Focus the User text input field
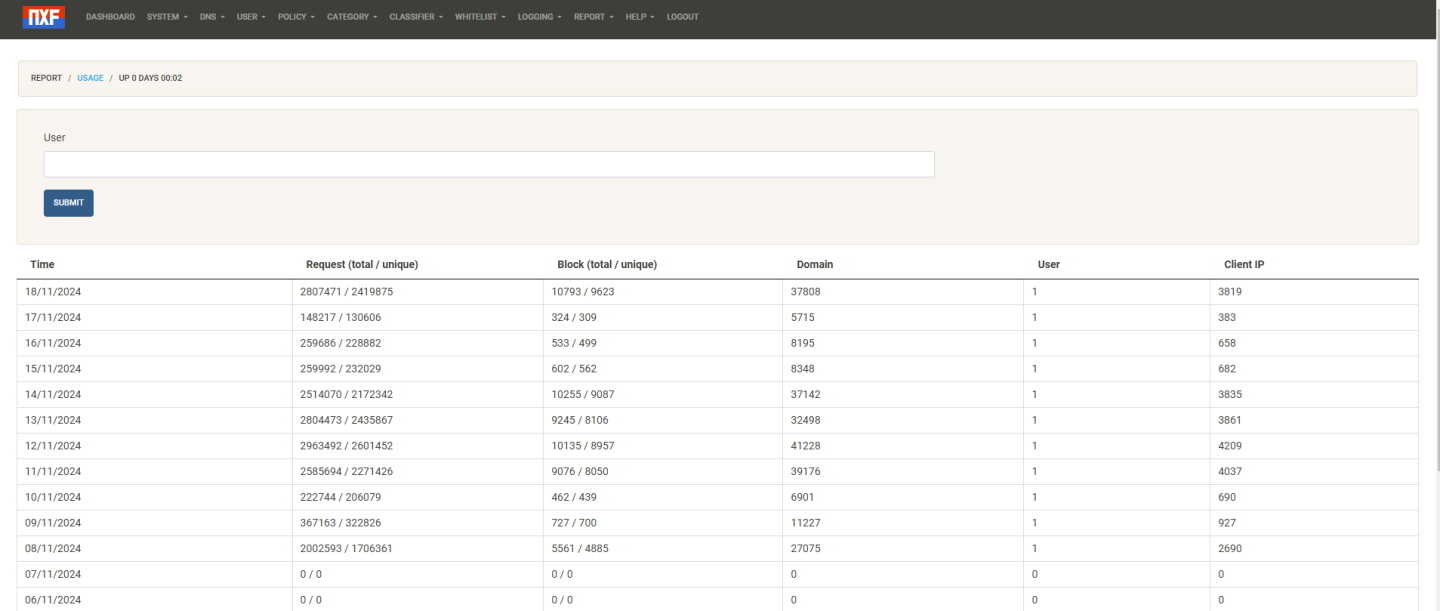Viewport: 1440px width, 611px height. pyautogui.click(x=489, y=165)
